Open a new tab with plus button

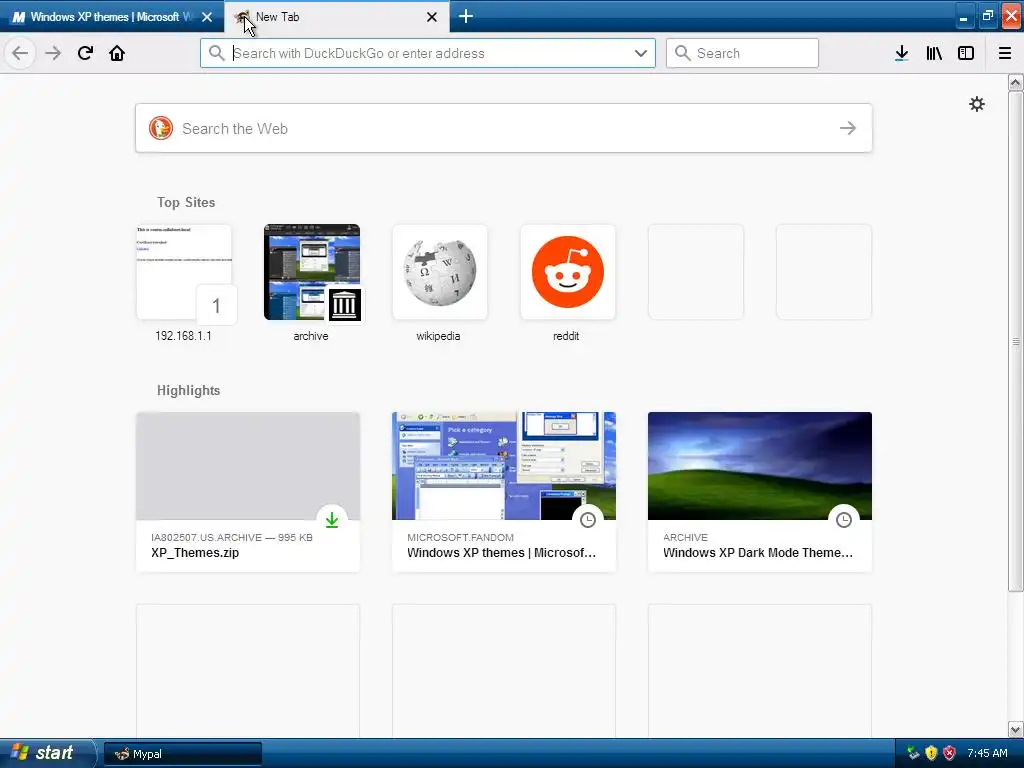click(466, 16)
